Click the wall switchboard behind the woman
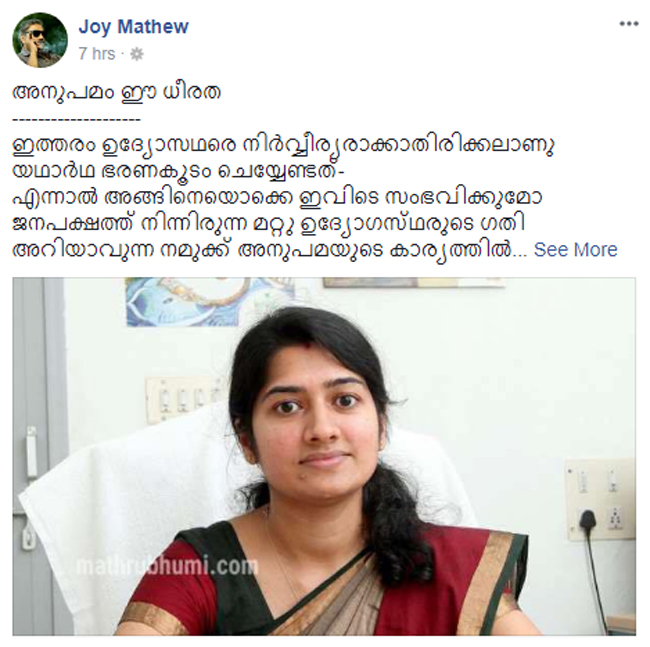The image size is (650, 647). 182,399
